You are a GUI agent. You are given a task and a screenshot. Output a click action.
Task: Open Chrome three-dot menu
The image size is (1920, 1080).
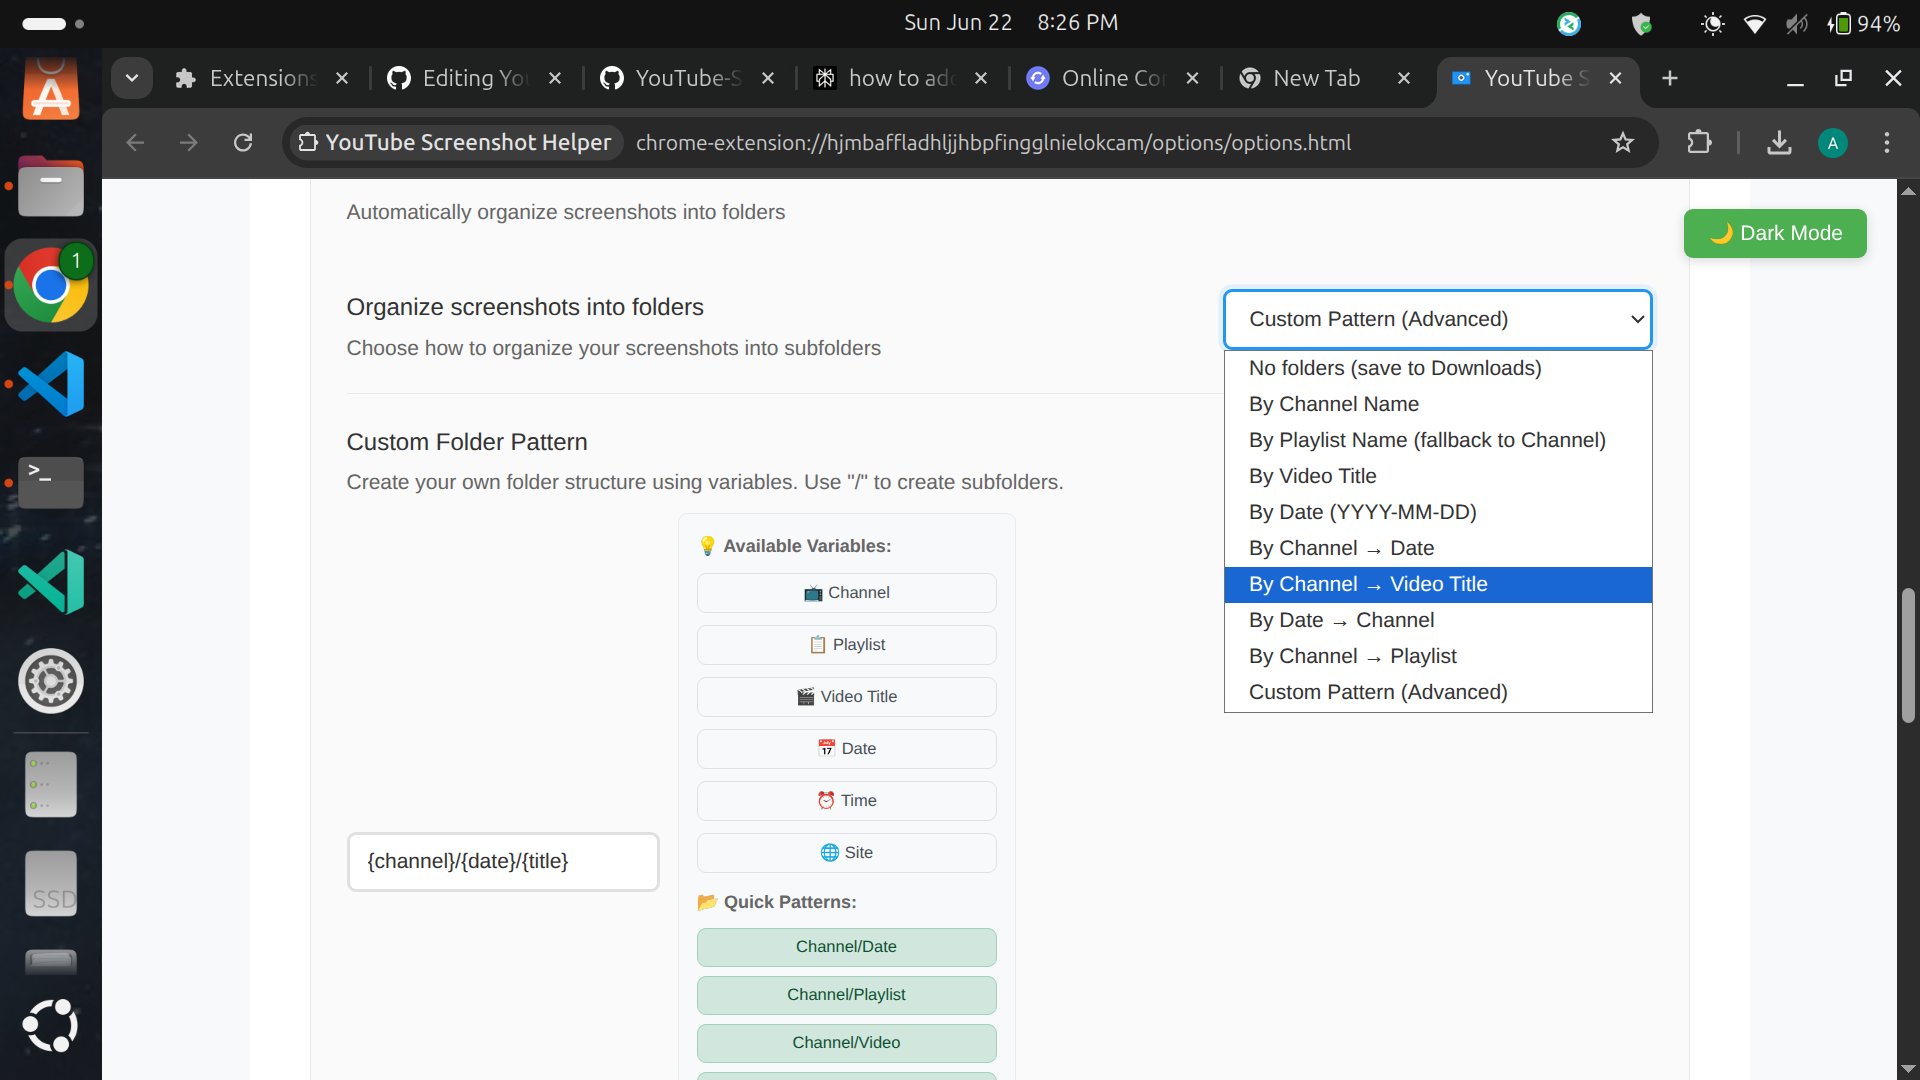[1886, 142]
